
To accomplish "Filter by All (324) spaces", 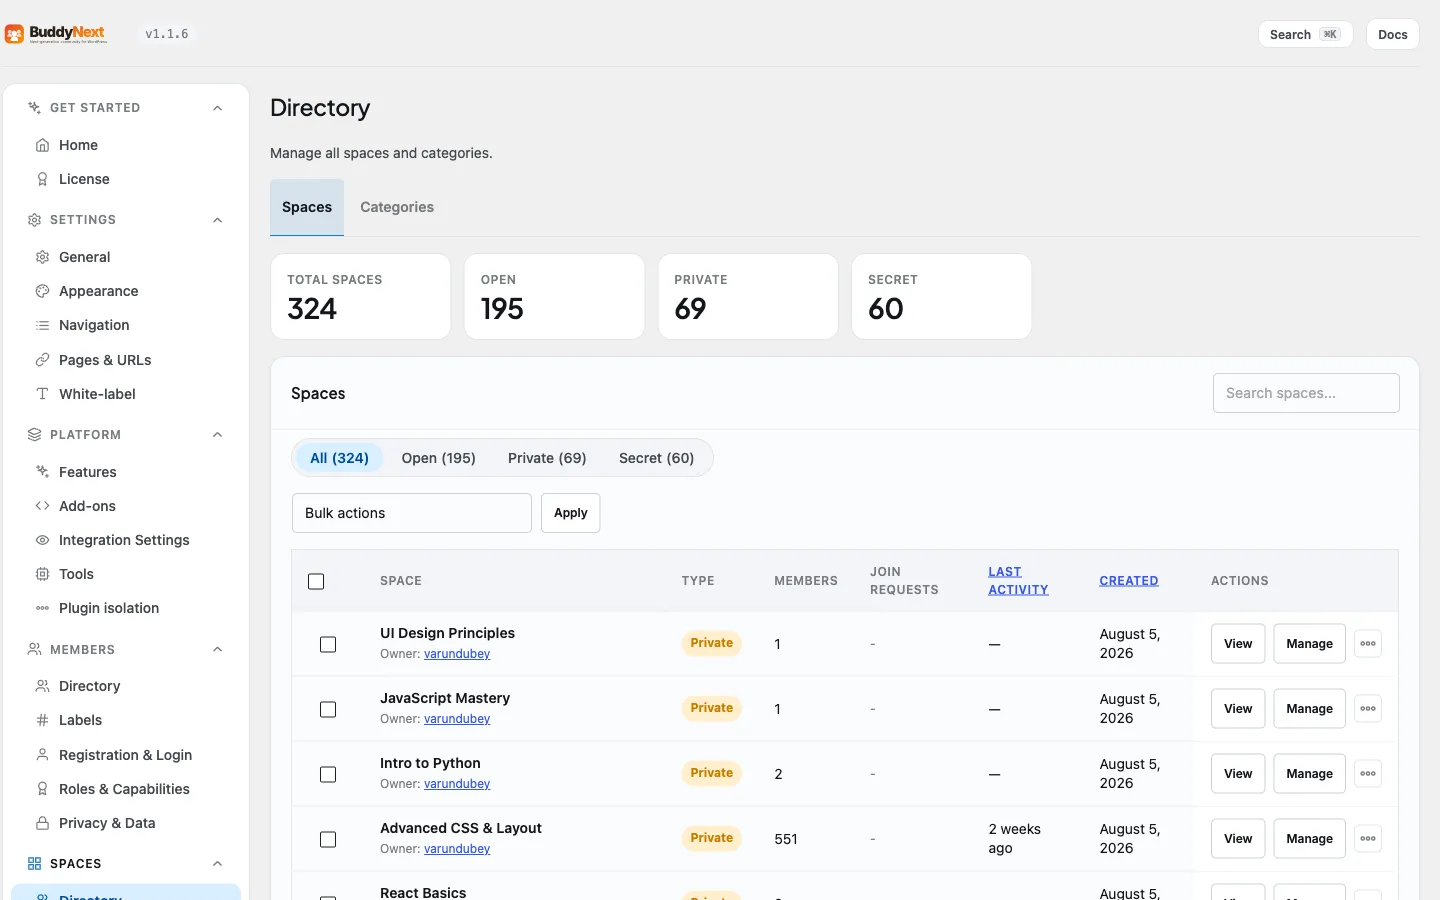I will [x=339, y=458].
